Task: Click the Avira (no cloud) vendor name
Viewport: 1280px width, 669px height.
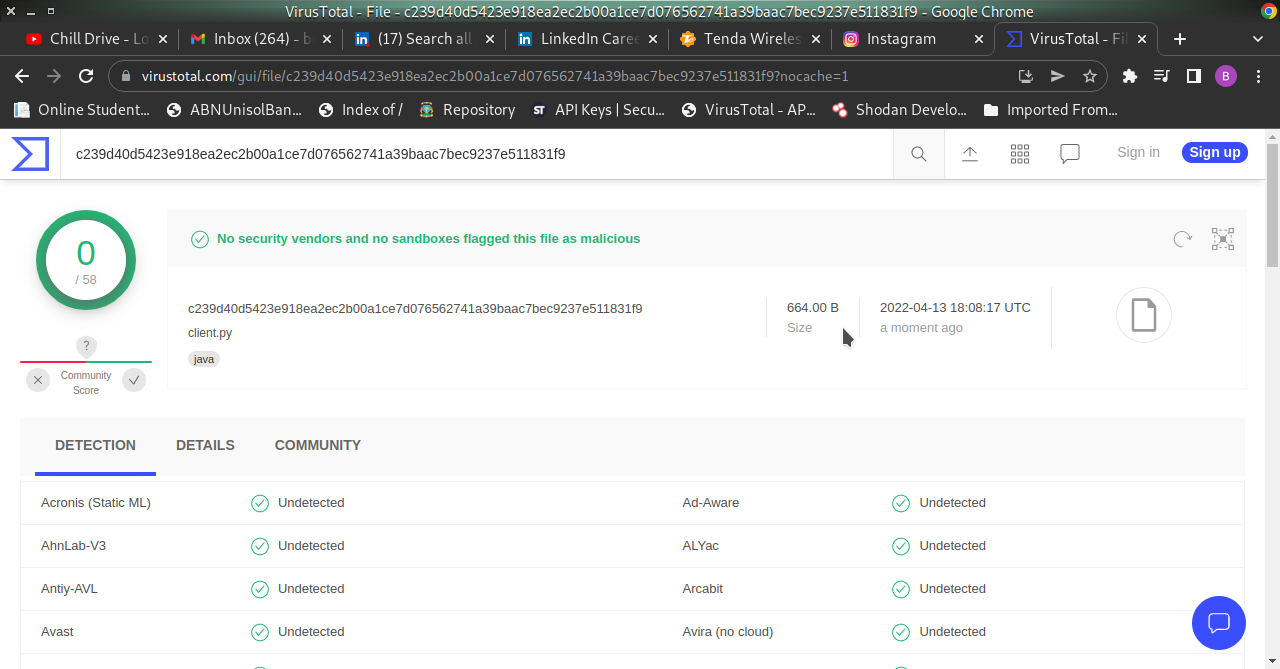Action: pyautogui.click(x=728, y=632)
